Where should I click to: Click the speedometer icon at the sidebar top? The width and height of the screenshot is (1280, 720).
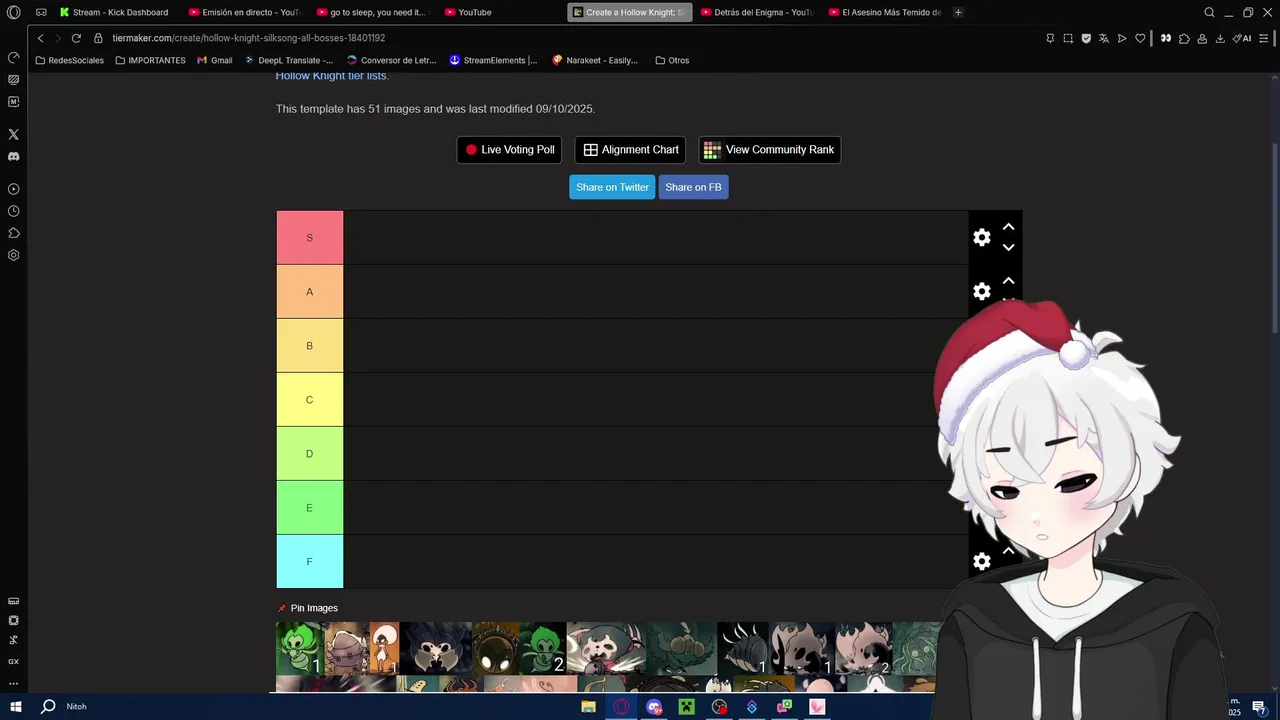tap(13, 57)
